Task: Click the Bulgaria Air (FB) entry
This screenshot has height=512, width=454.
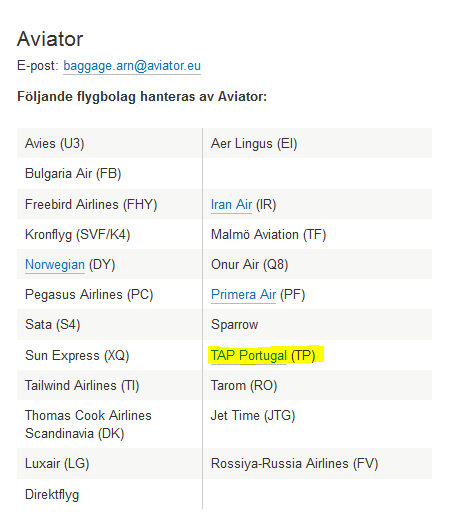Action: point(73,174)
